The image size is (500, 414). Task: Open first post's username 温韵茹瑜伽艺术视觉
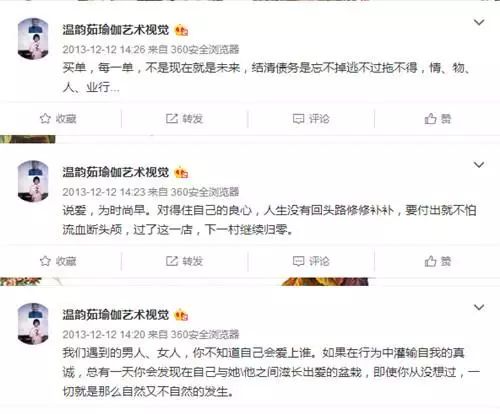pyautogui.click(x=116, y=30)
